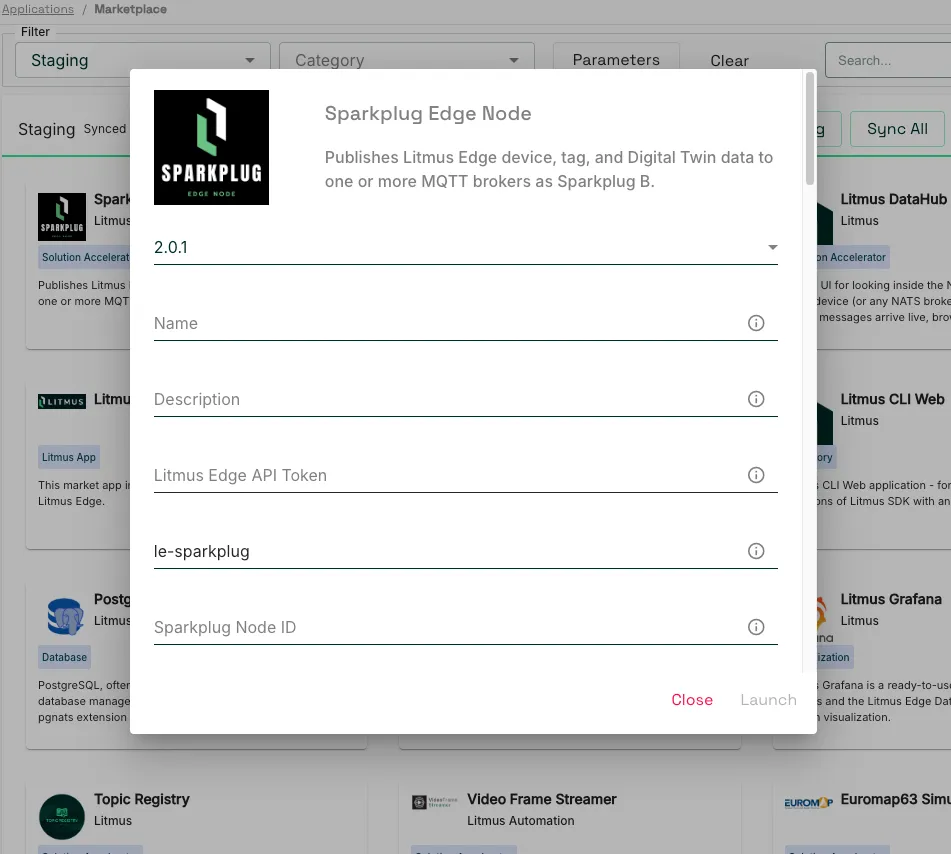
Task: Click the Sparkplug Edge Node logo in dialog
Action: (x=211, y=147)
